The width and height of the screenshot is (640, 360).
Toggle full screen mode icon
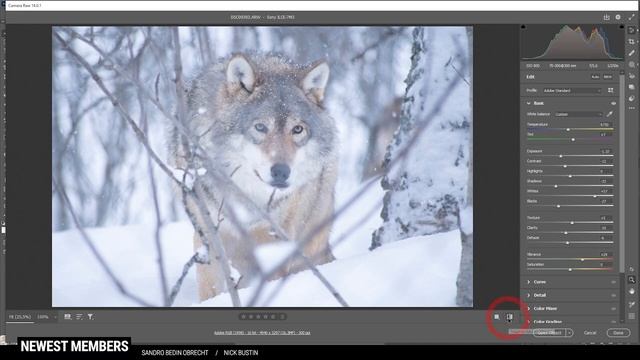coord(632,17)
